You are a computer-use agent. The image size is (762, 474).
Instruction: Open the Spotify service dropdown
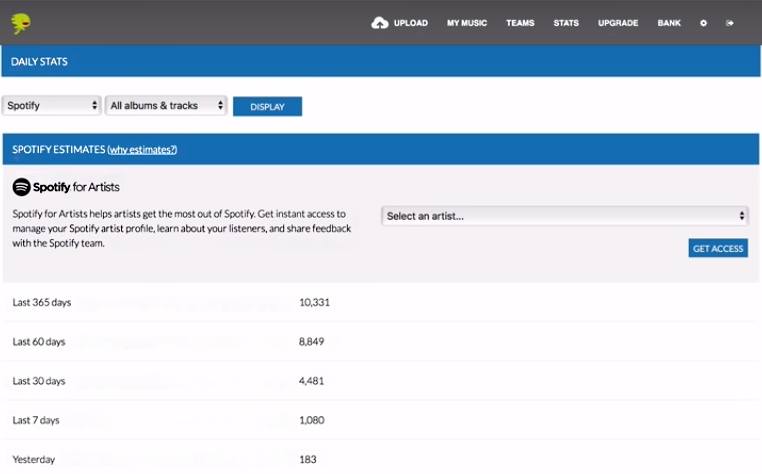click(x=52, y=105)
